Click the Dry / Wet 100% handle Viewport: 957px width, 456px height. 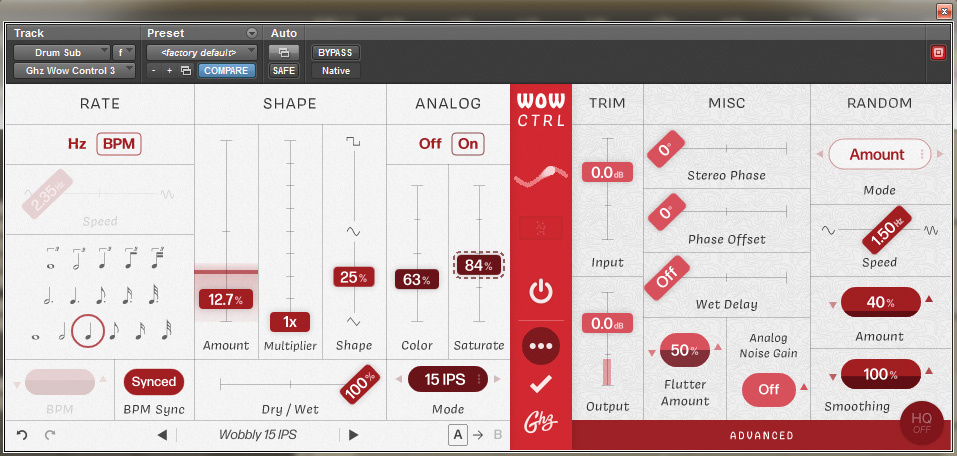359,384
